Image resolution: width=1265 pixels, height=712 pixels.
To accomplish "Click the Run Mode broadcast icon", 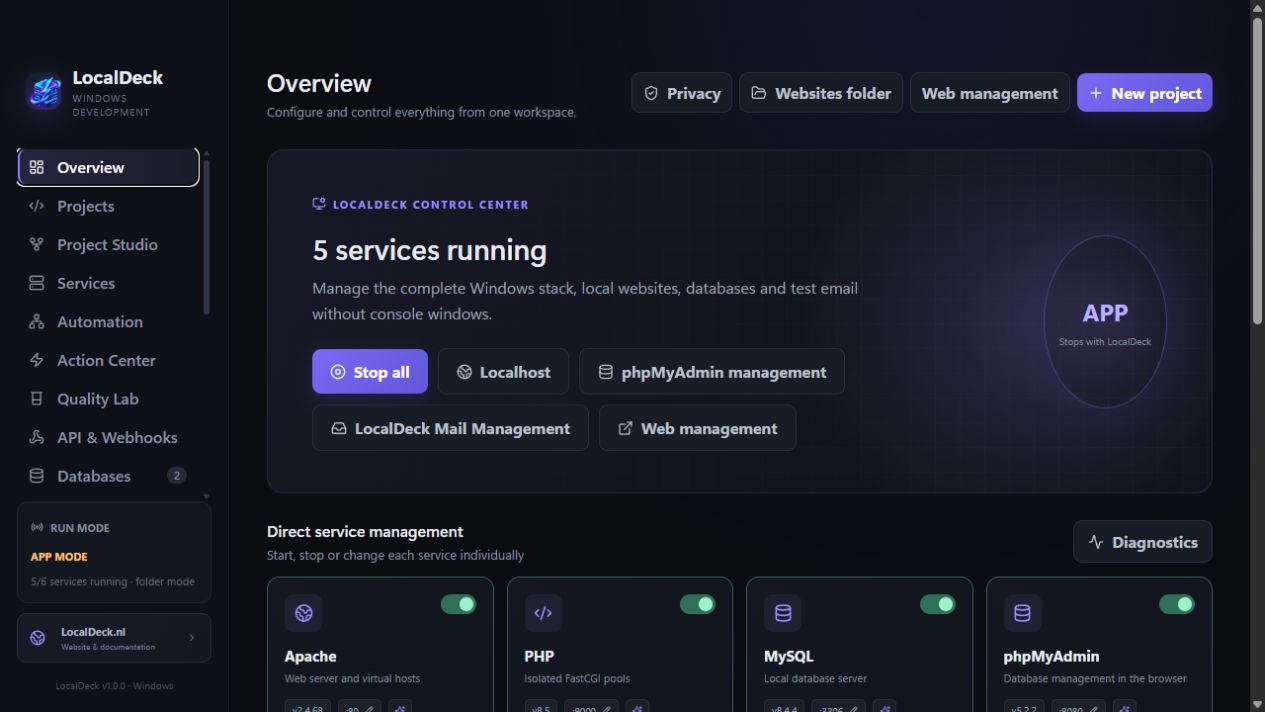I will [37, 528].
